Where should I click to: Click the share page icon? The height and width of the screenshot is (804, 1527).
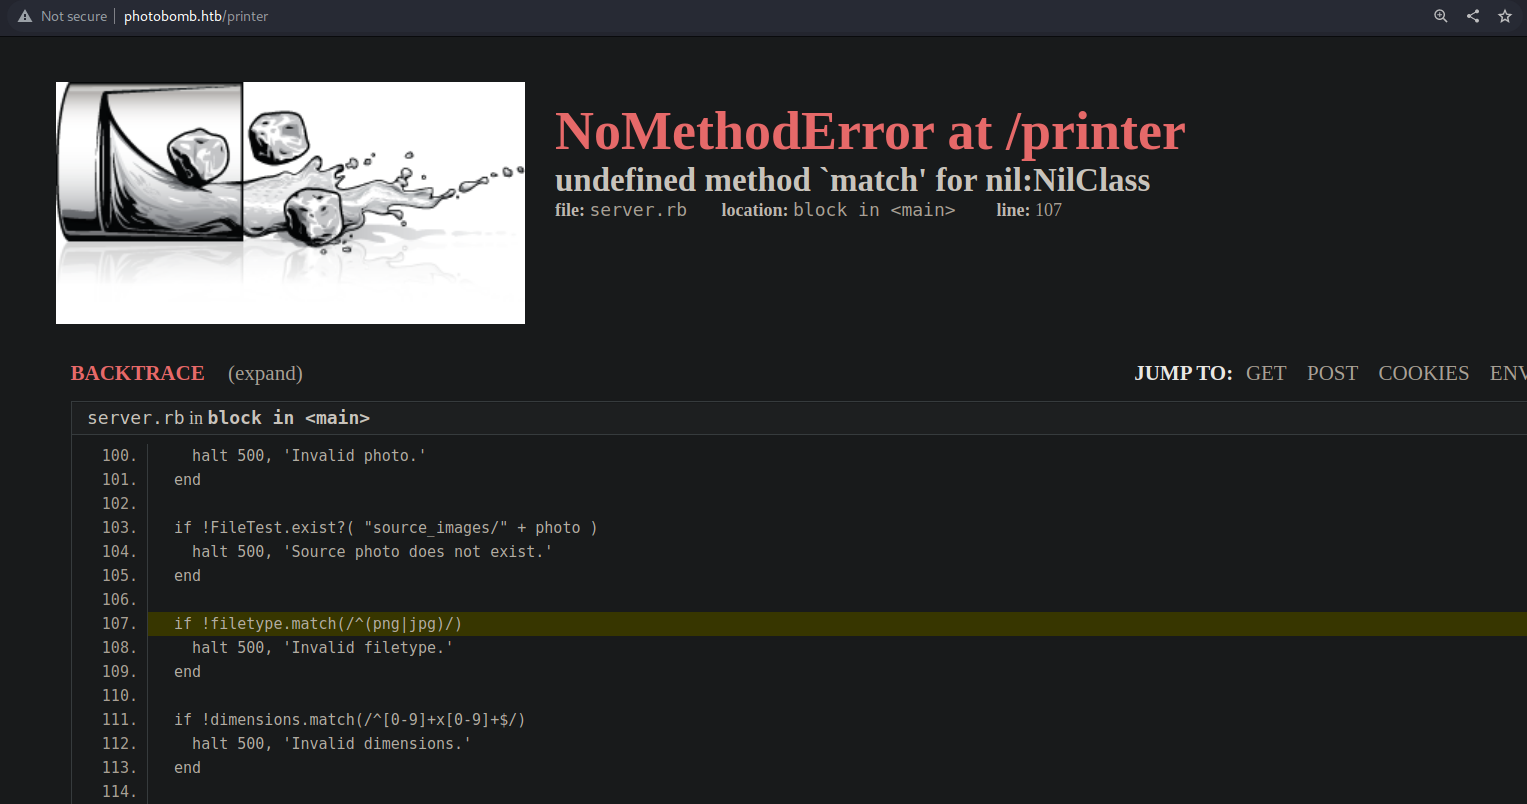1473,16
